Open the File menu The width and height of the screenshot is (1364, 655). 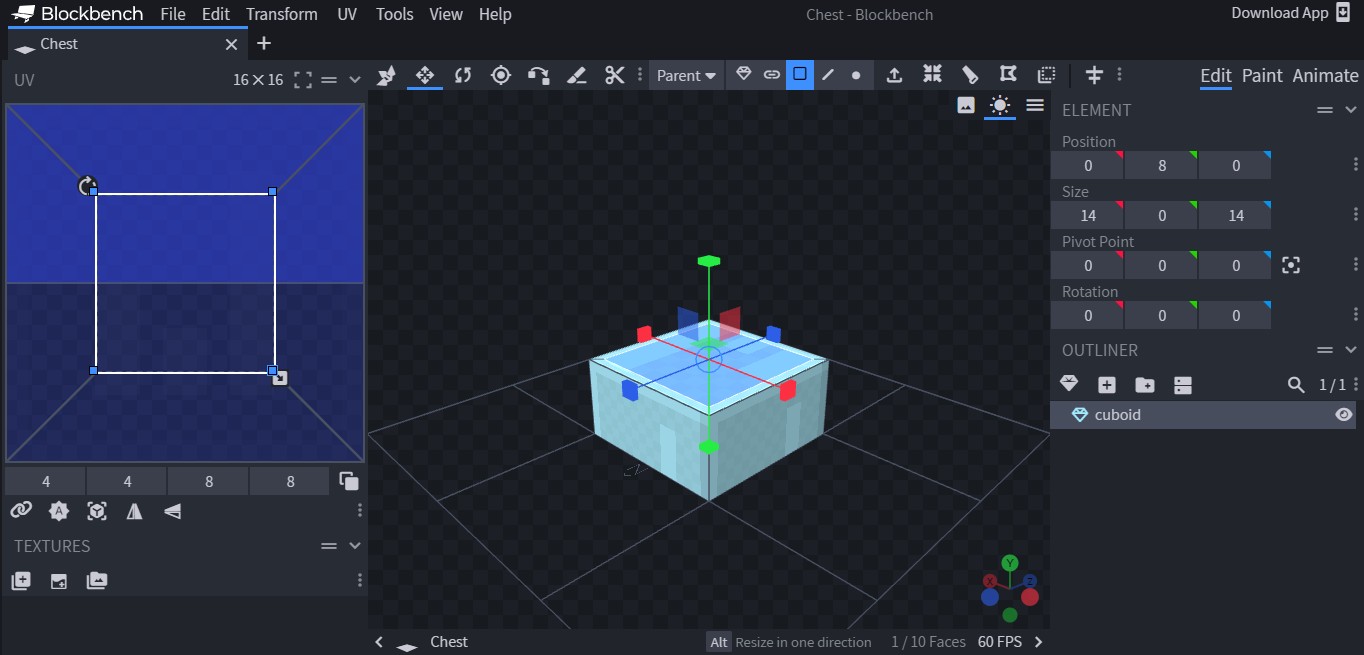tap(173, 14)
